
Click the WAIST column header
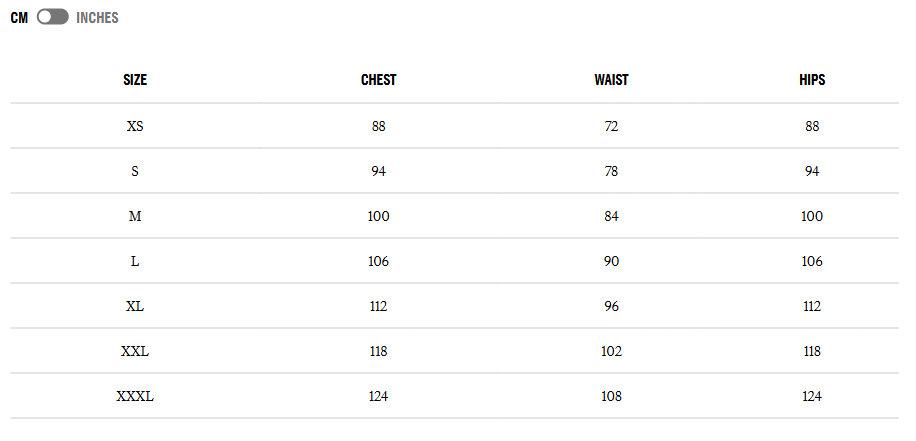pyautogui.click(x=611, y=80)
